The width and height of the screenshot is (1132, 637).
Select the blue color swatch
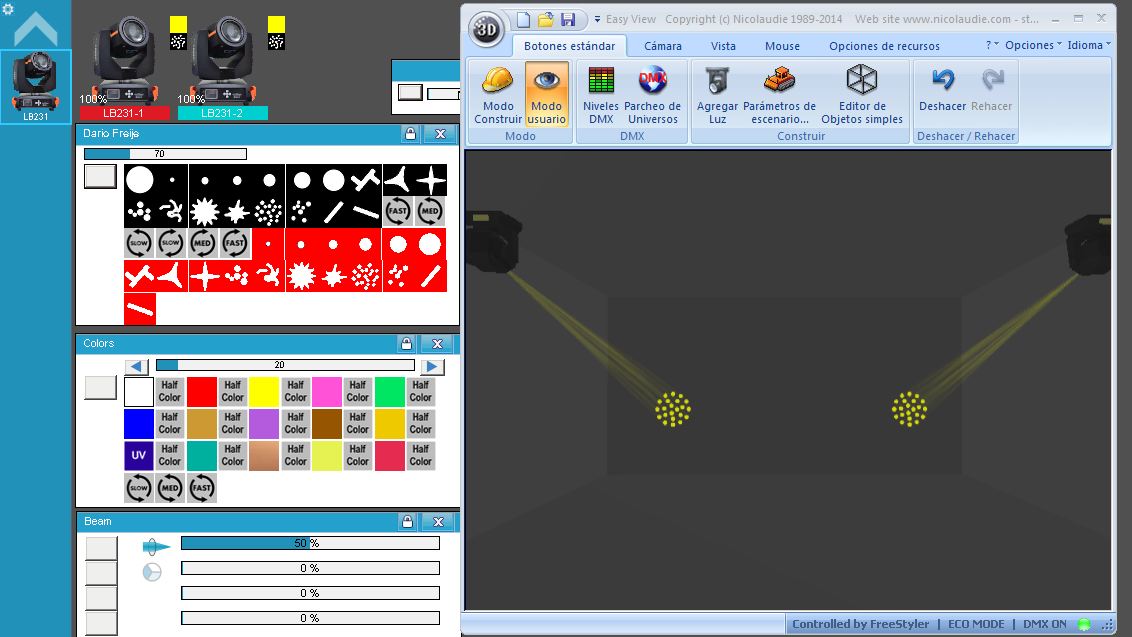point(139,423)
